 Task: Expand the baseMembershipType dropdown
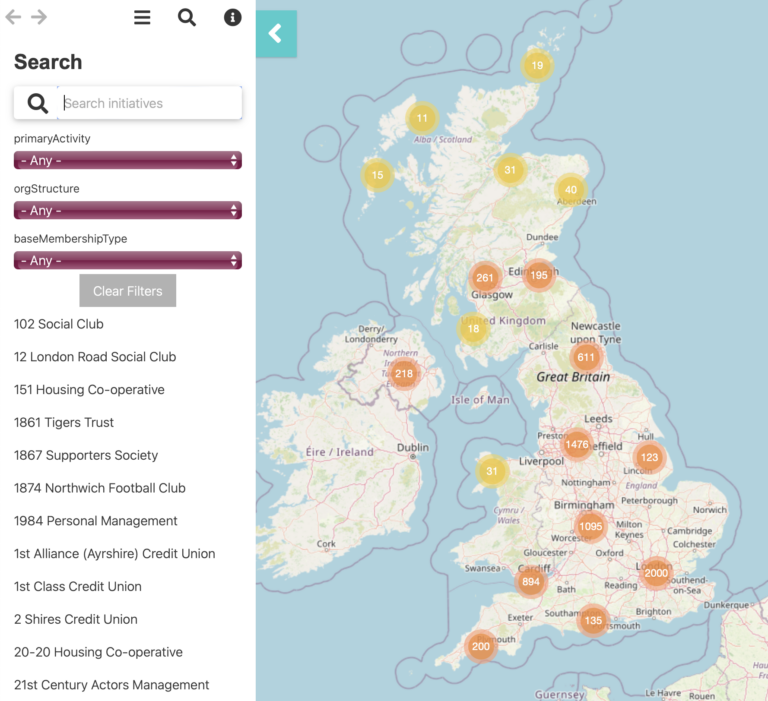pos(128,260)
